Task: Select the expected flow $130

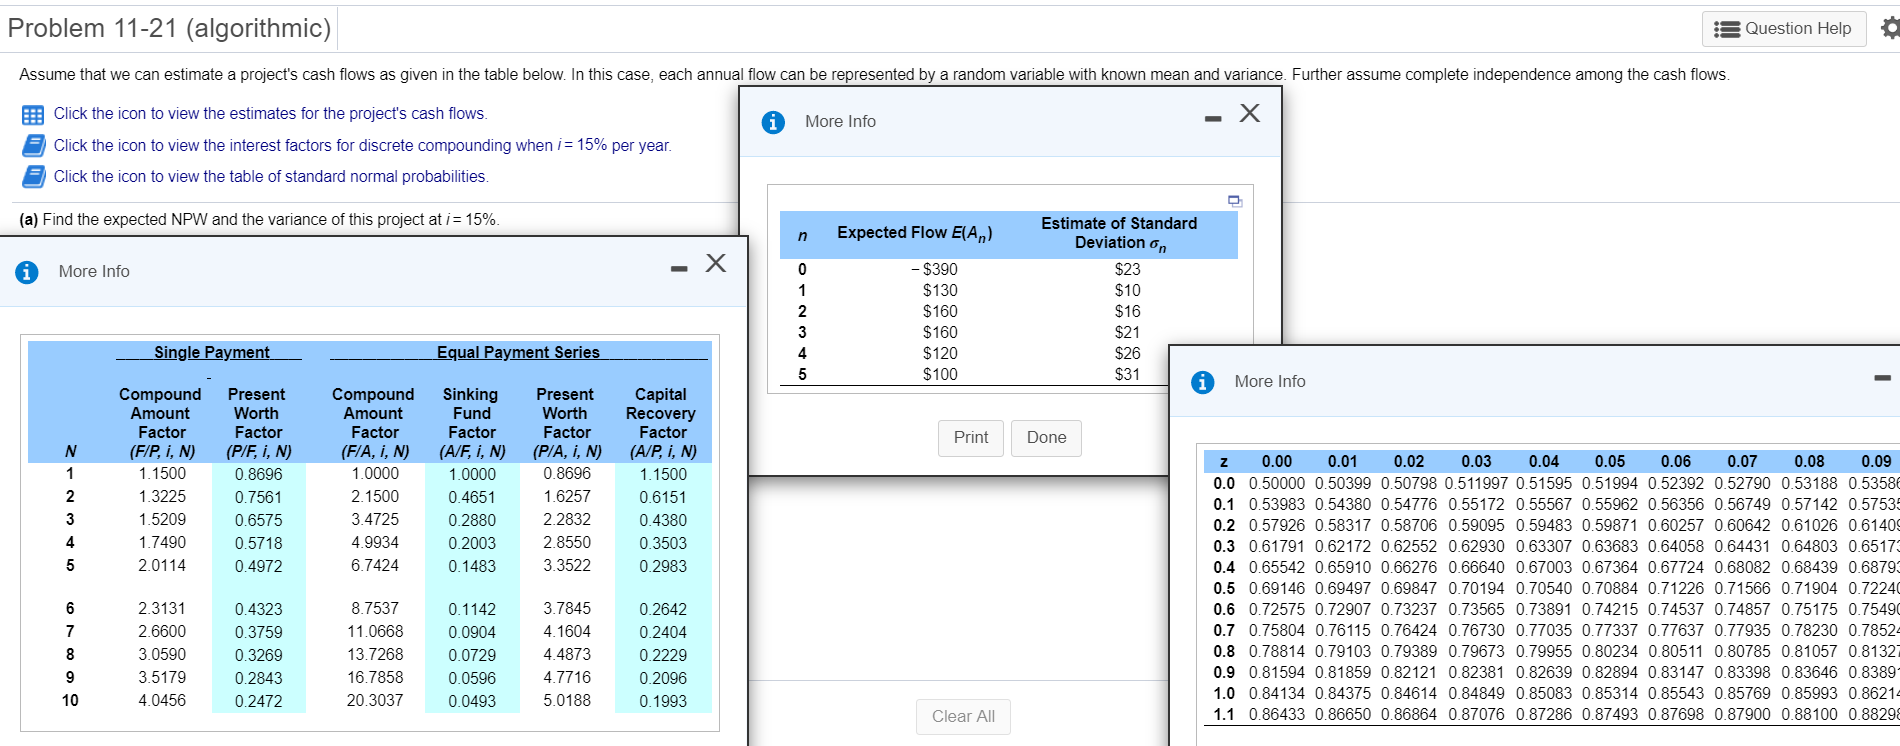Action: click(940, 291)
